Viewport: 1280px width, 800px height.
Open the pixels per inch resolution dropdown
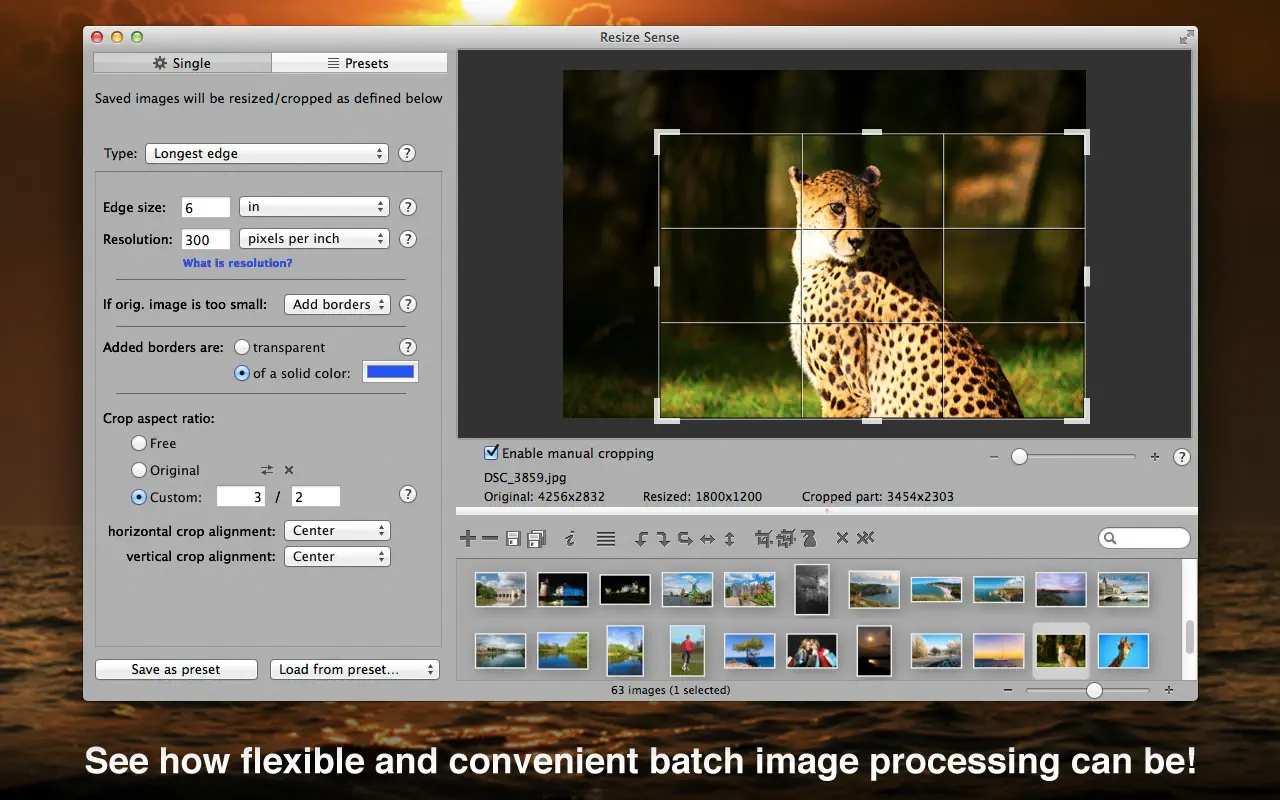(x=314, y=239)
